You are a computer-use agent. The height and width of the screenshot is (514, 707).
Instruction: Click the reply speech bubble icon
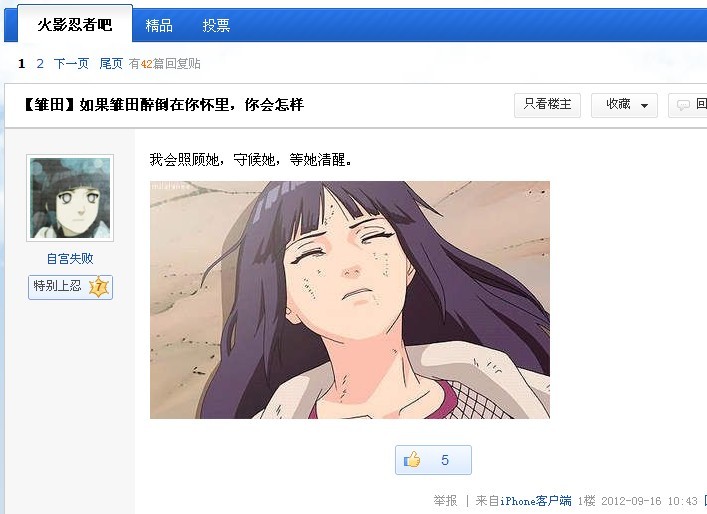(683, 105)
